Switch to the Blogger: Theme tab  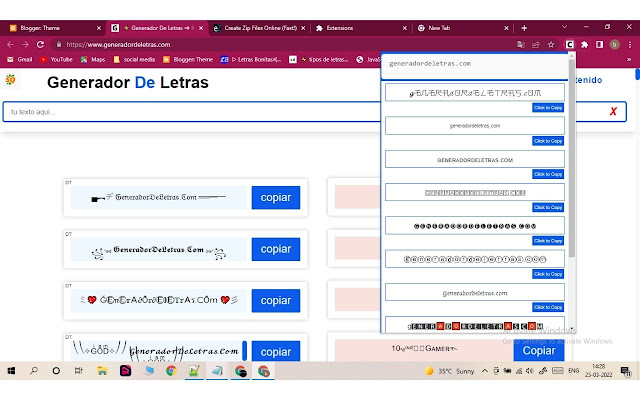tap(53, 28)
